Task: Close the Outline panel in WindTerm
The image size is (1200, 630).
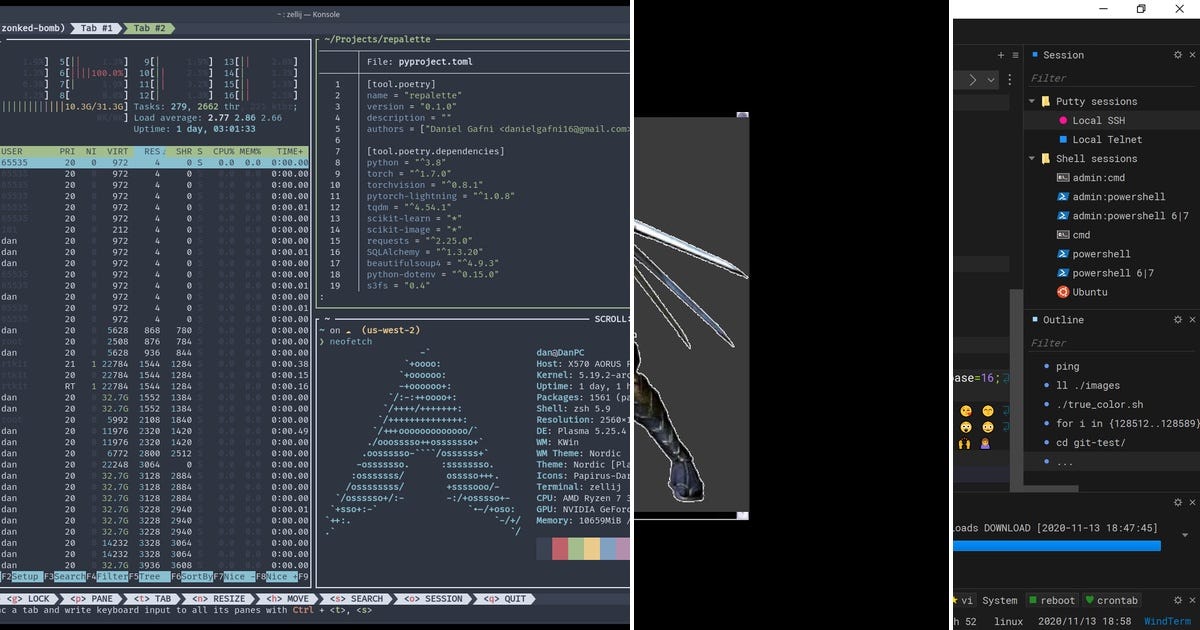Action: point(1192,319)
